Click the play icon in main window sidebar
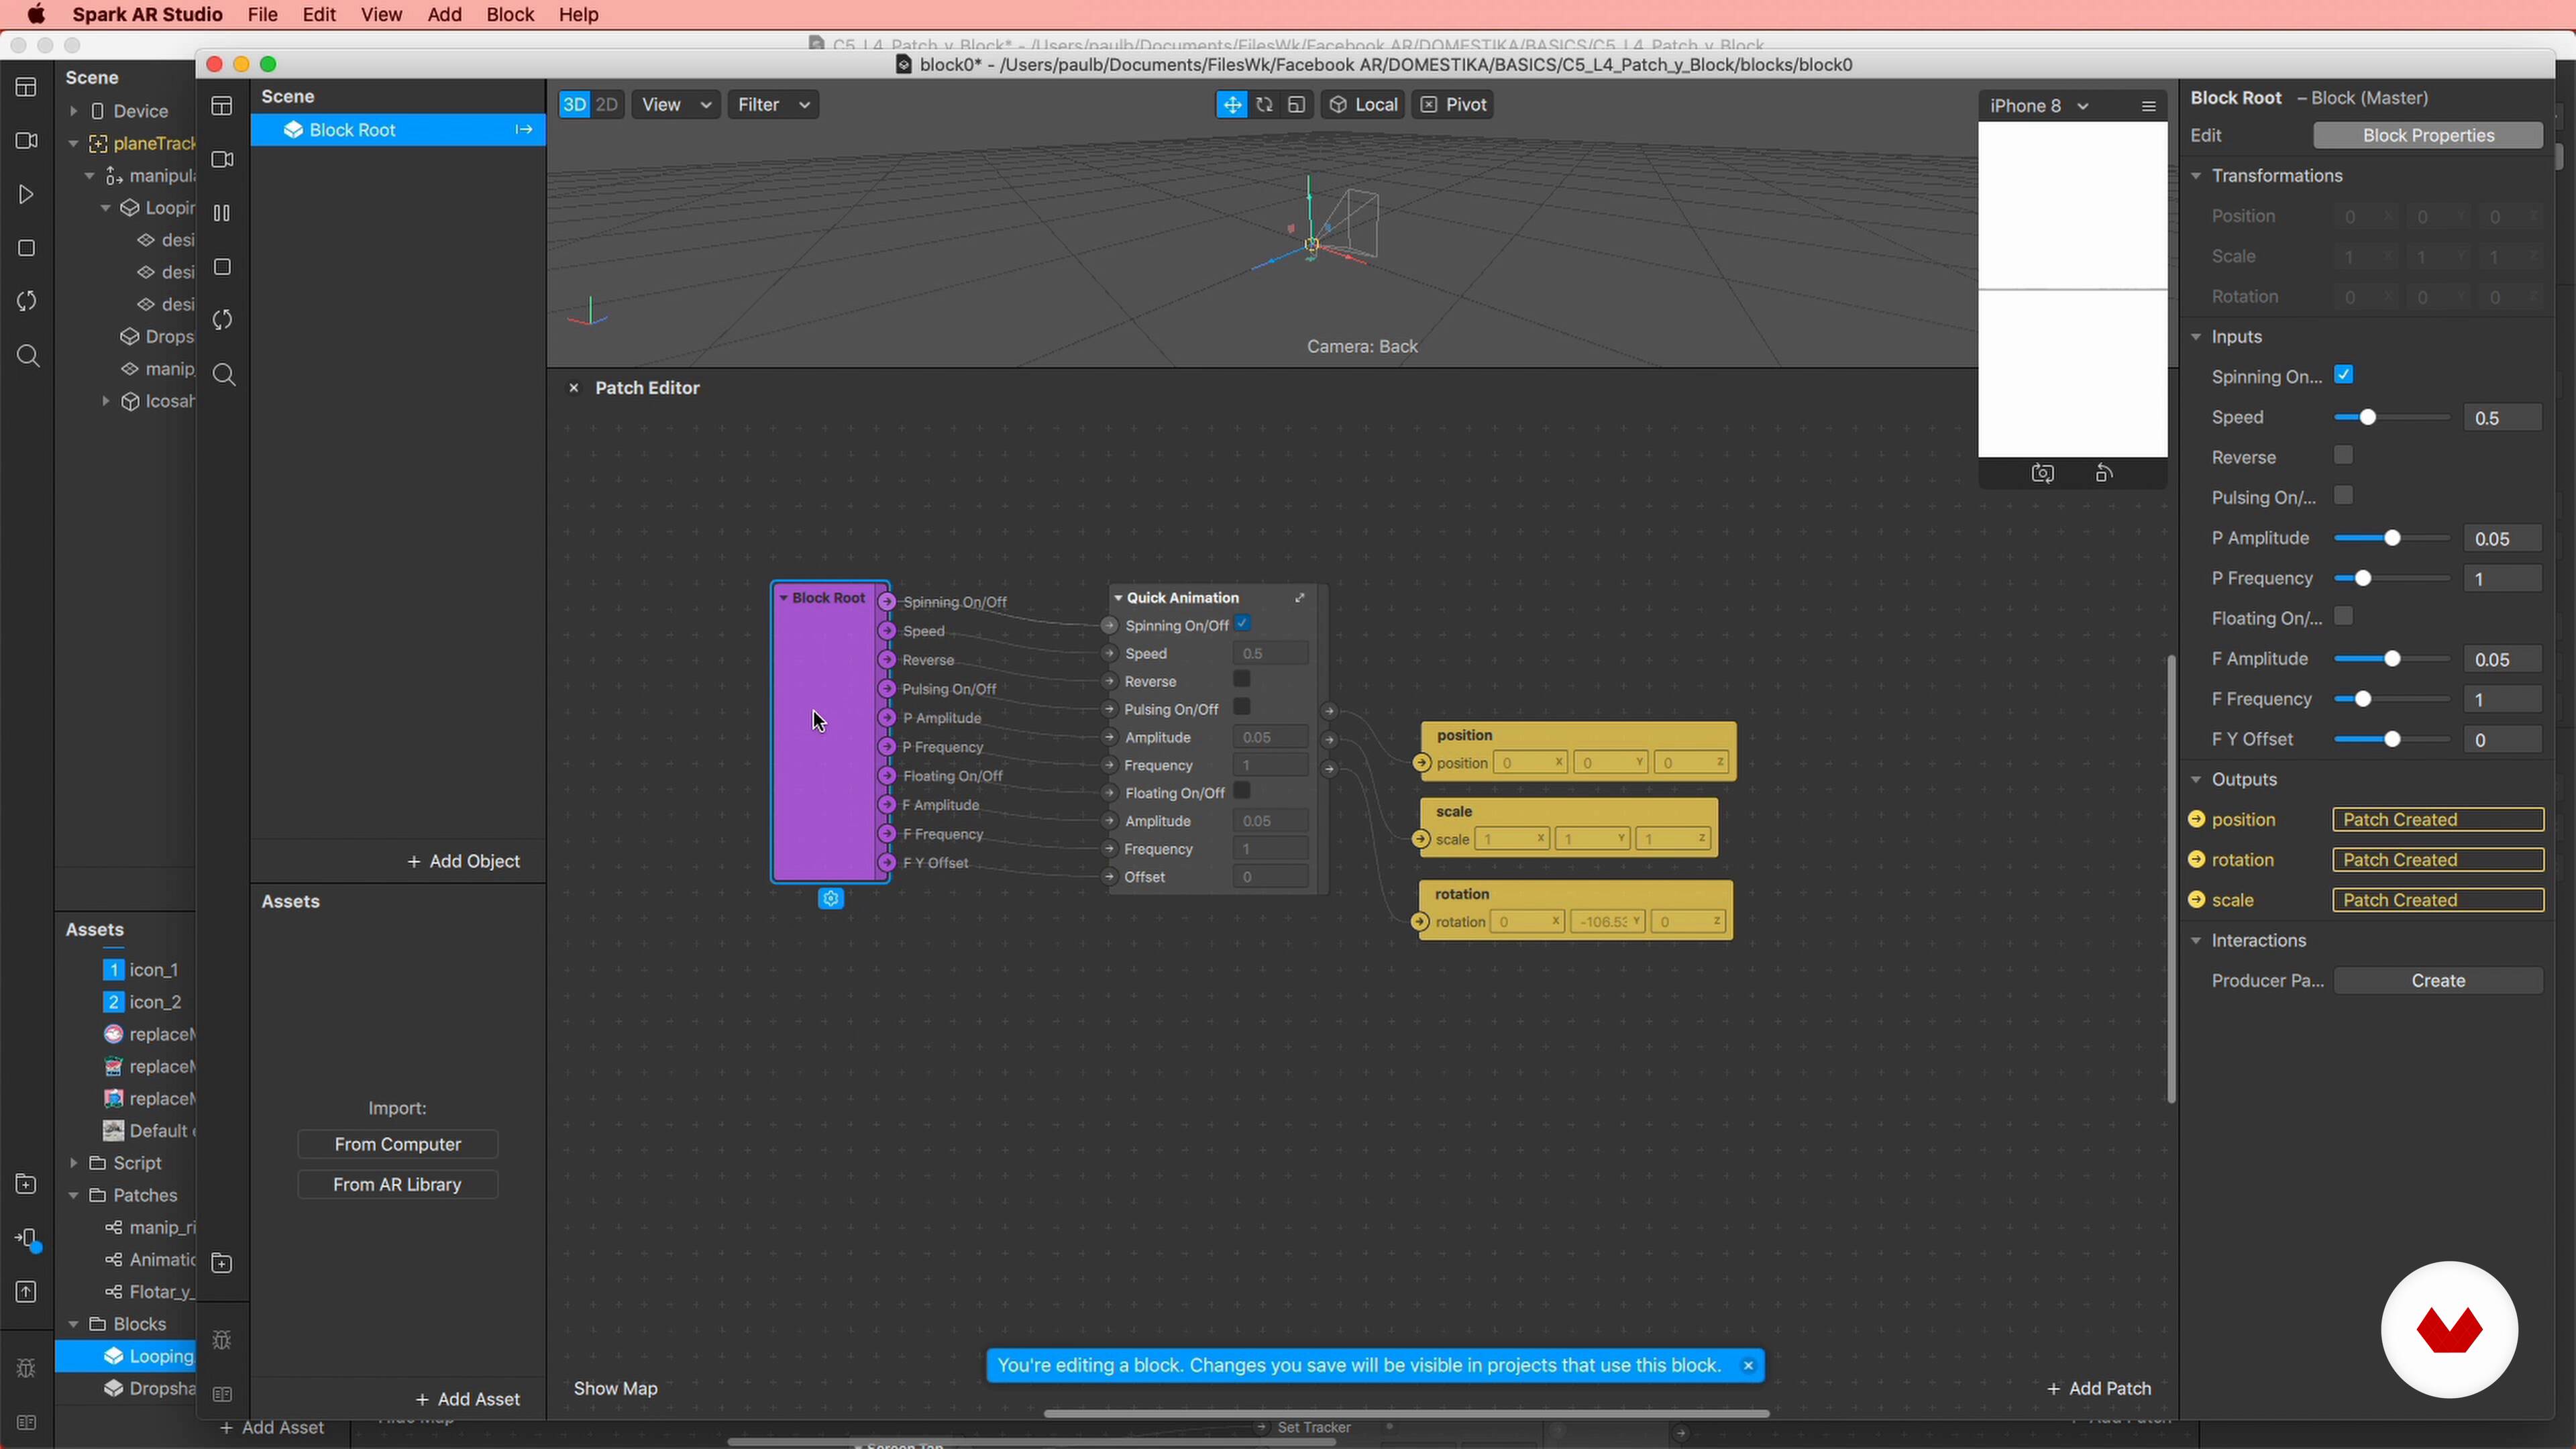The height and width of the screenshot is (1449, 2576). (27, 195)
